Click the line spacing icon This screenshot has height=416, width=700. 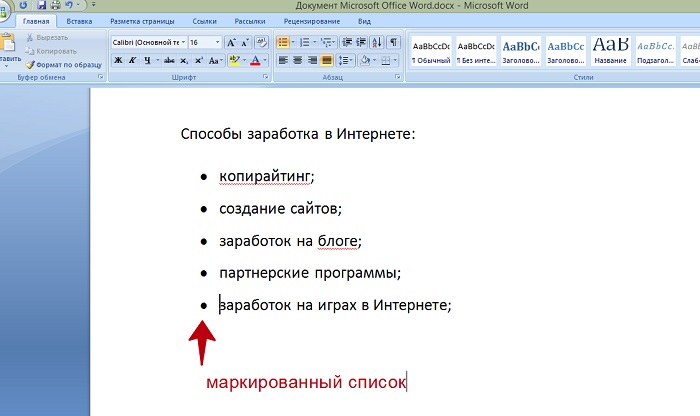[x=344, y=60]
